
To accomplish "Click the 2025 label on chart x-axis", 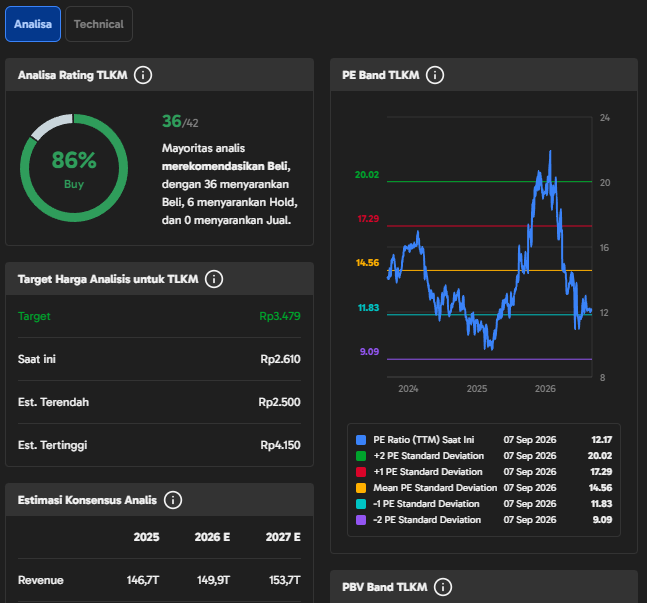I will point(477,389).
